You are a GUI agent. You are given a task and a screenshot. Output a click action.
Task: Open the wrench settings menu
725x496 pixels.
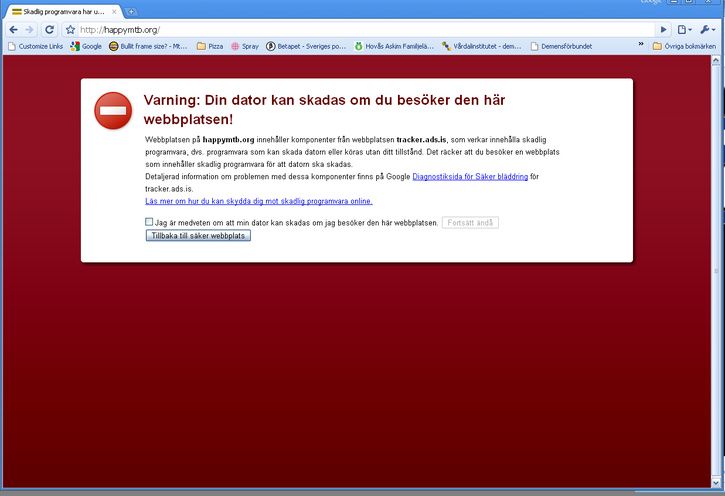click(x=707, y=30)
